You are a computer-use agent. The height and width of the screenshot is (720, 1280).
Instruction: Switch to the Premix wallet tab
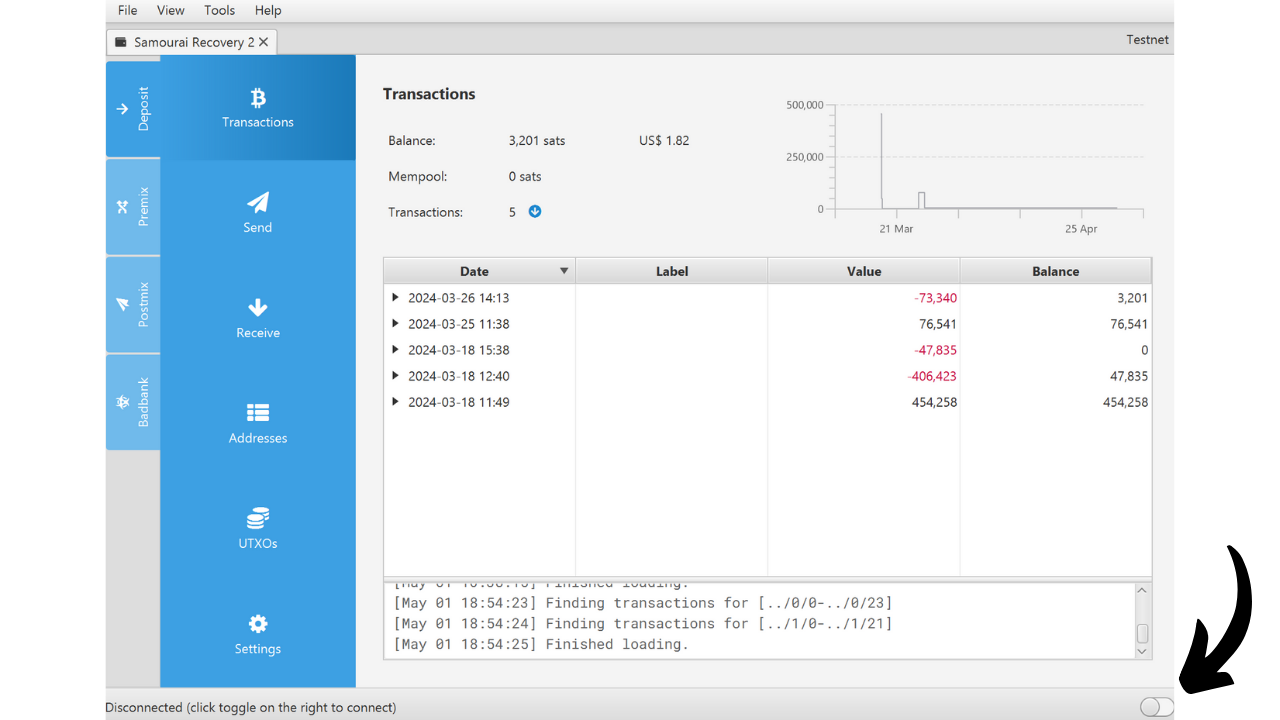[133, 207]
